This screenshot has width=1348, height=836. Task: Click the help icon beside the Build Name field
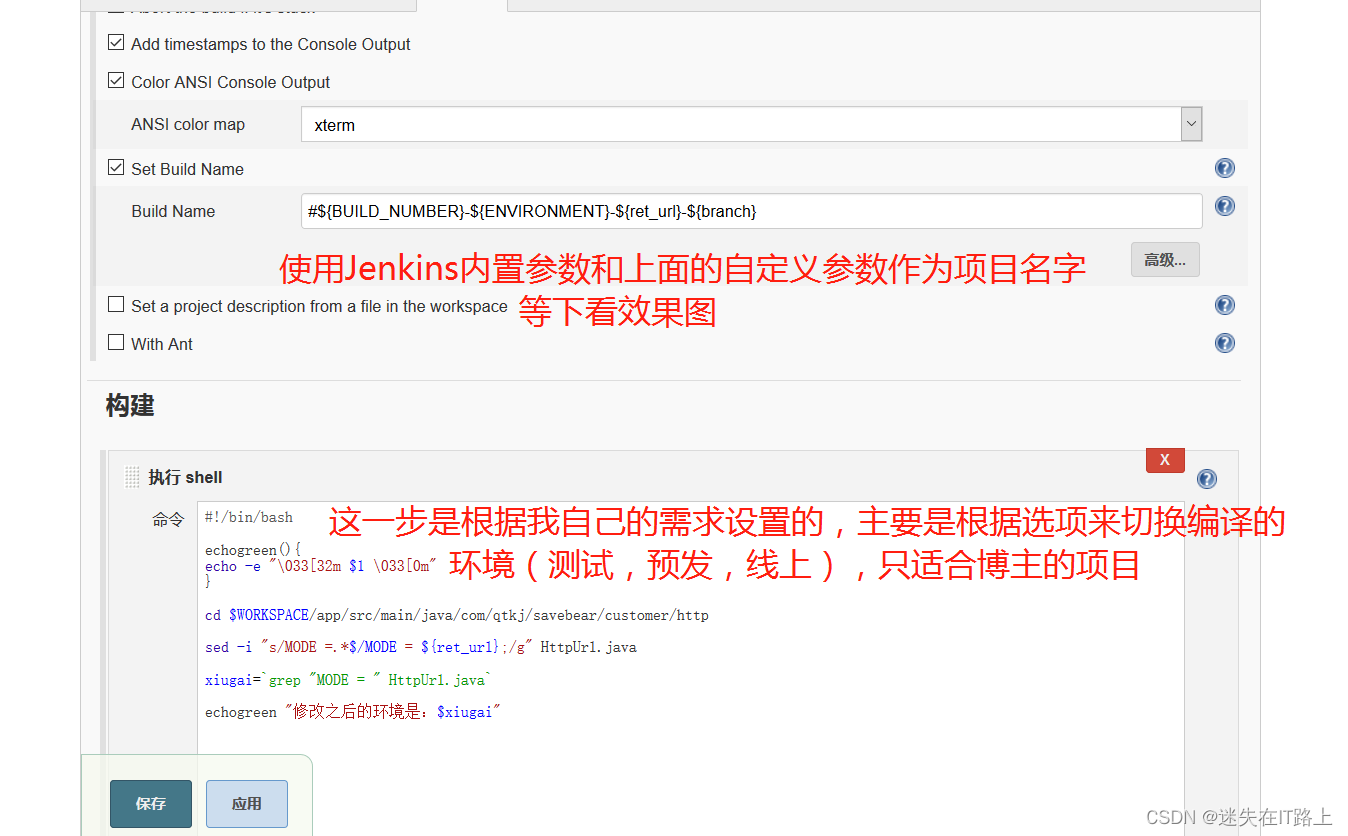pyautogui.click(x=1225, y=206)
